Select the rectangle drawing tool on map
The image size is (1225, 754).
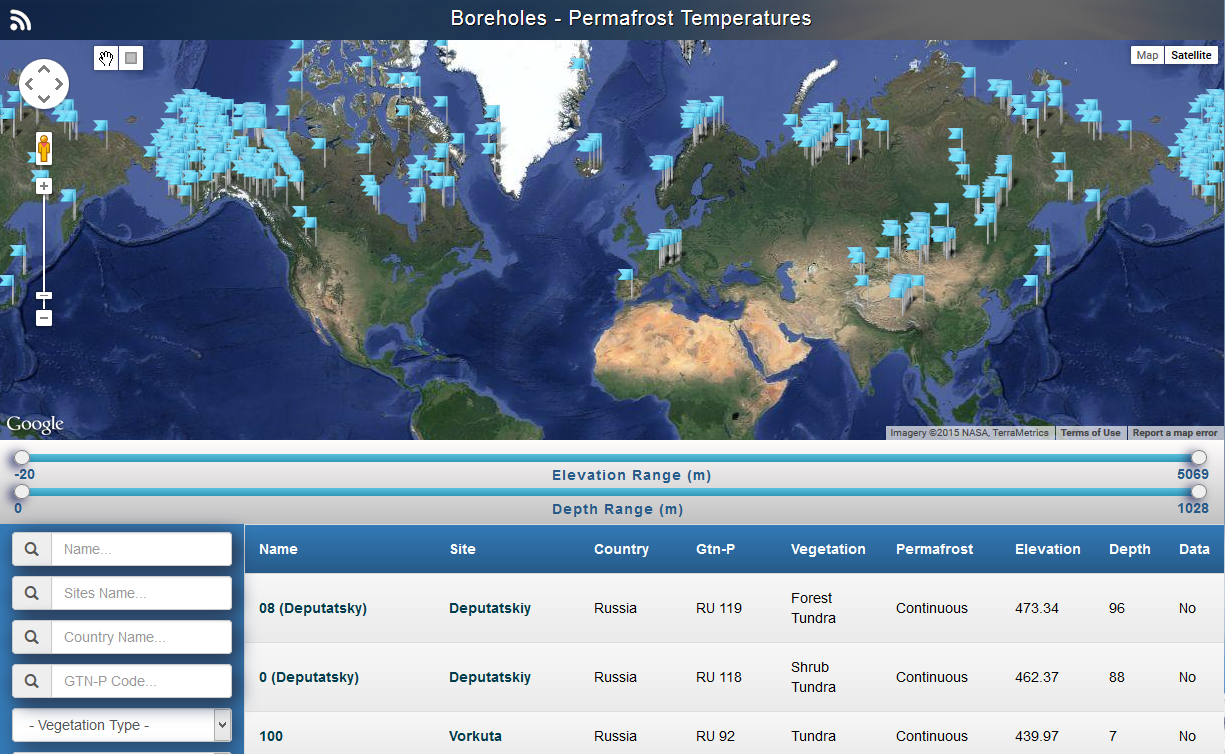tap(131, 58)
